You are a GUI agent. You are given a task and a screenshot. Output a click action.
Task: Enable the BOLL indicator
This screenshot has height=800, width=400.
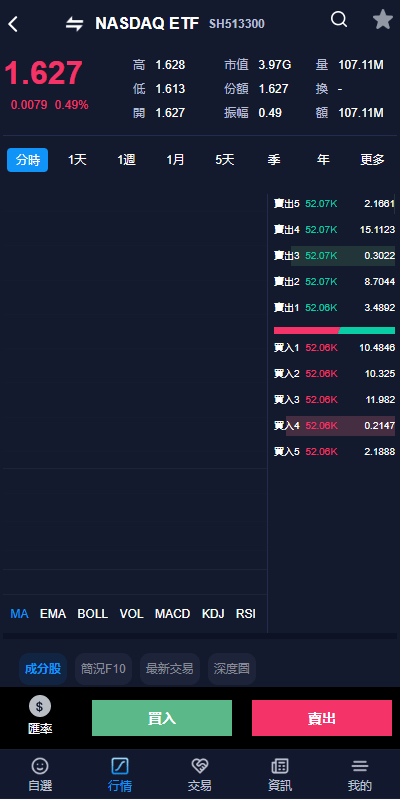[92, 614]
